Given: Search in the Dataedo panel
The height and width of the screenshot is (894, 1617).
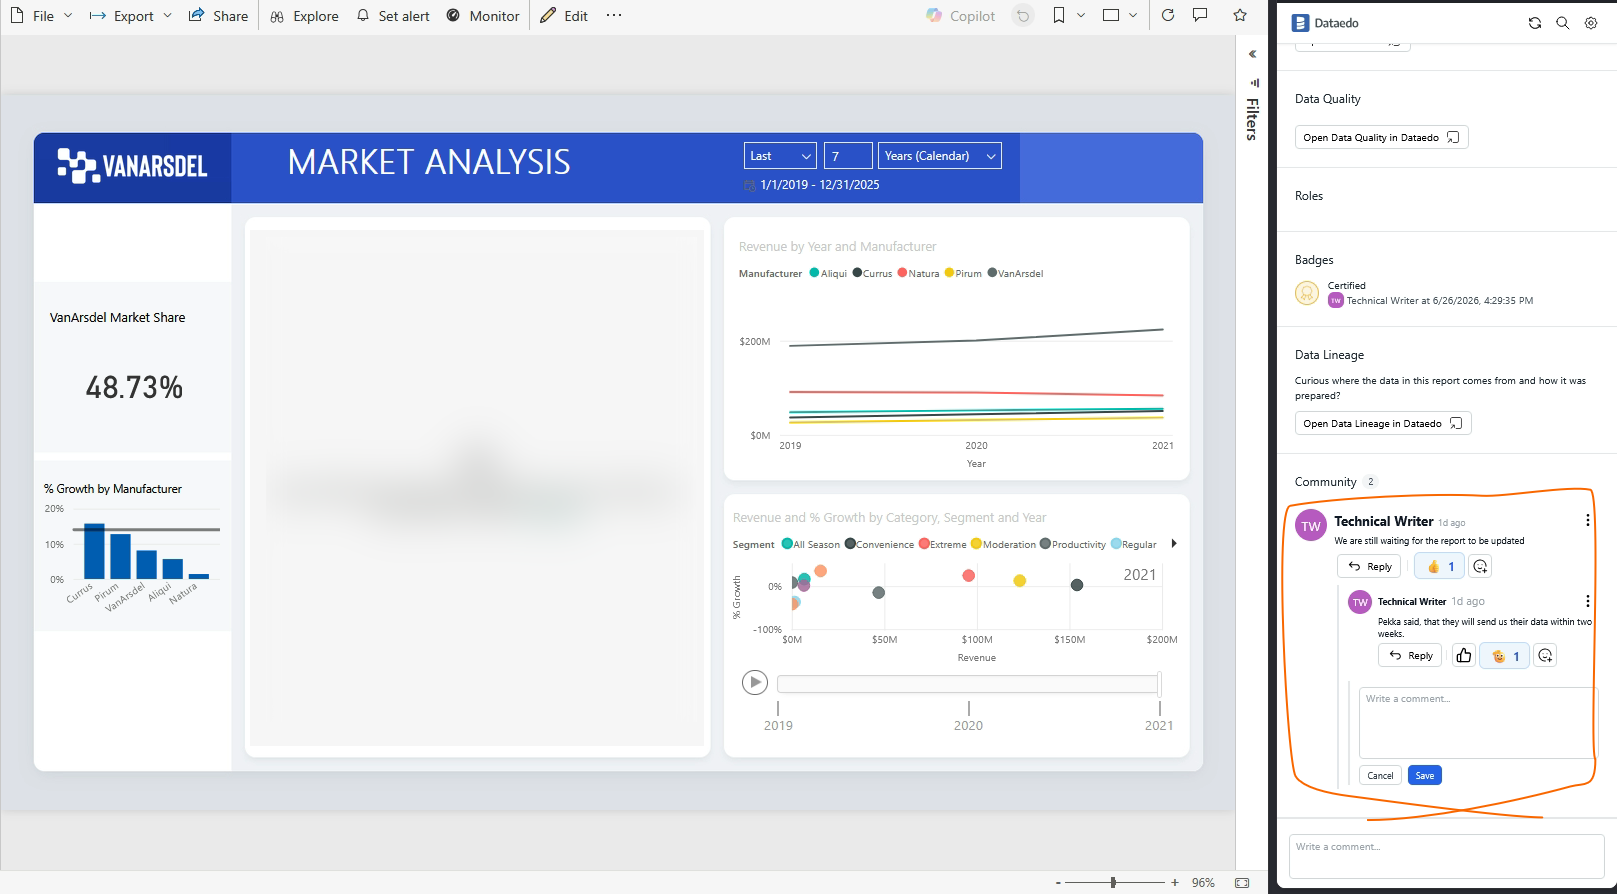Looking at the screenshot, I should point(1563,23).
